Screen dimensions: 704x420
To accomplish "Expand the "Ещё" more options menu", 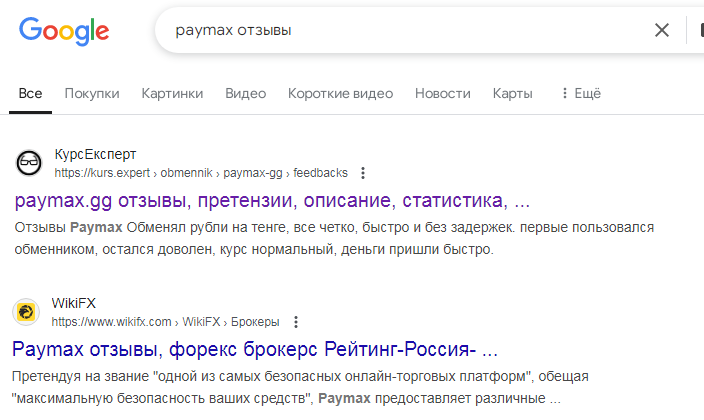I will point(581,93).
